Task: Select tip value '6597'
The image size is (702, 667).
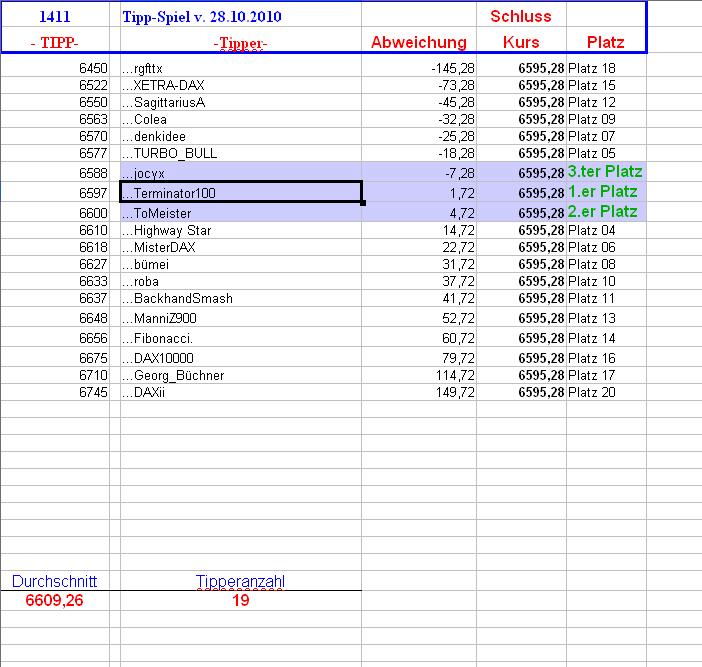Action: [x=93, y=193]
